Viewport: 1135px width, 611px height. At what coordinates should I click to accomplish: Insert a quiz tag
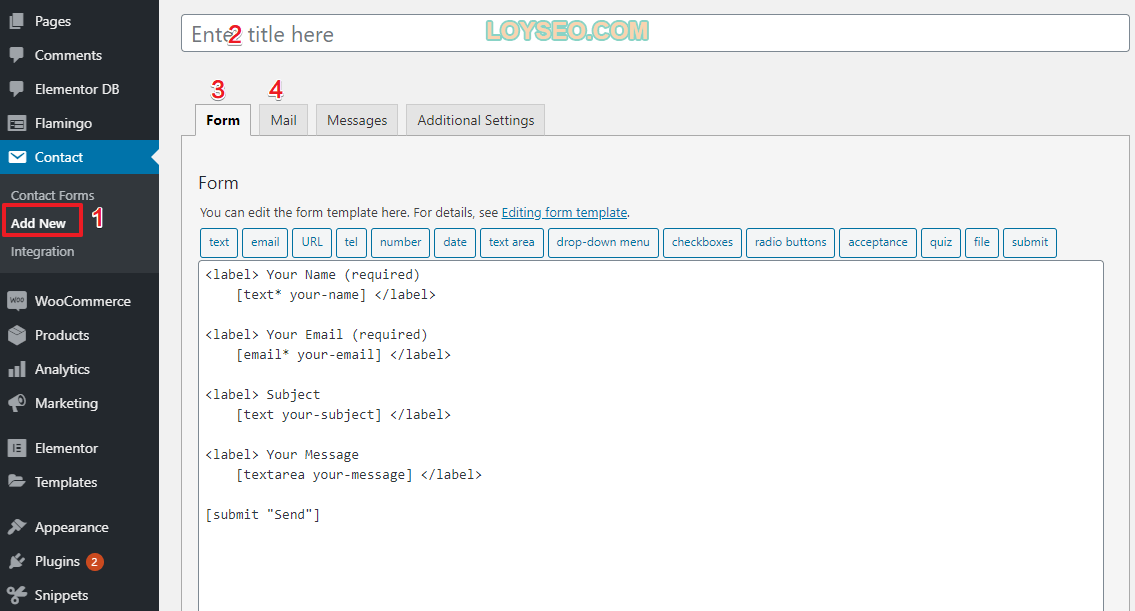tap(941, 243)
